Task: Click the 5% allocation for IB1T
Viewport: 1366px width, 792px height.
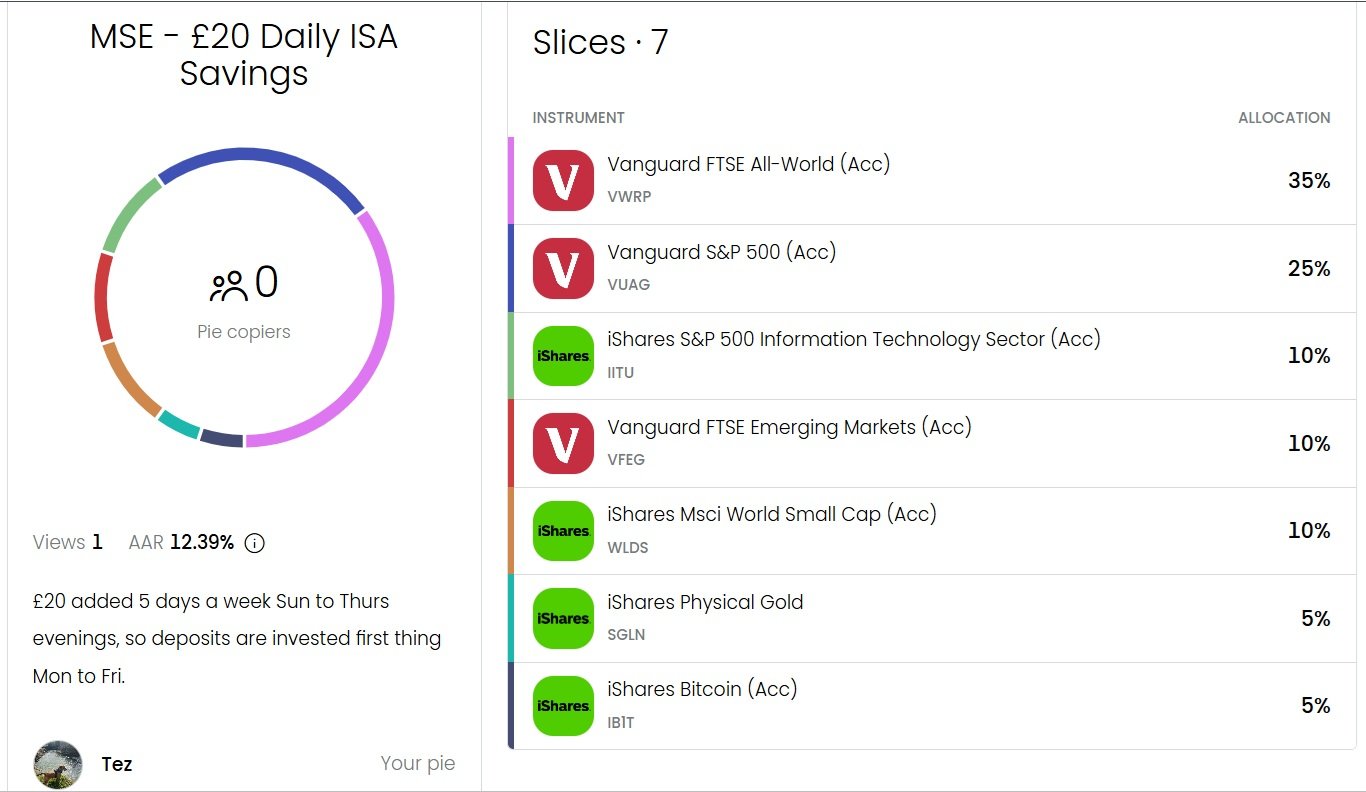Action: tap(1314, 706)
